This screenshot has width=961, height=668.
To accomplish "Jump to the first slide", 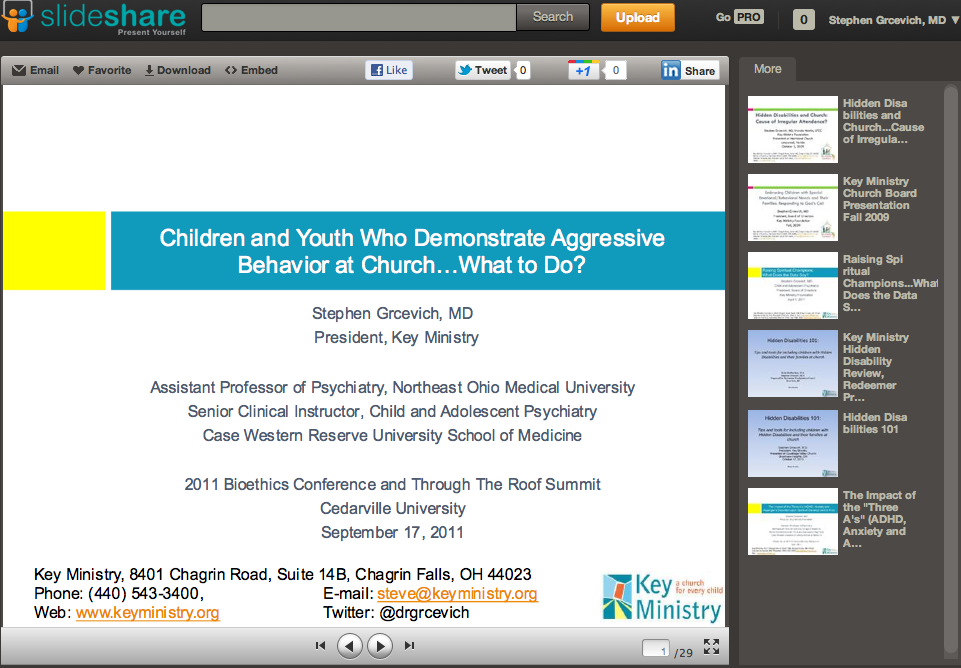I will click(x=320, y=646).
